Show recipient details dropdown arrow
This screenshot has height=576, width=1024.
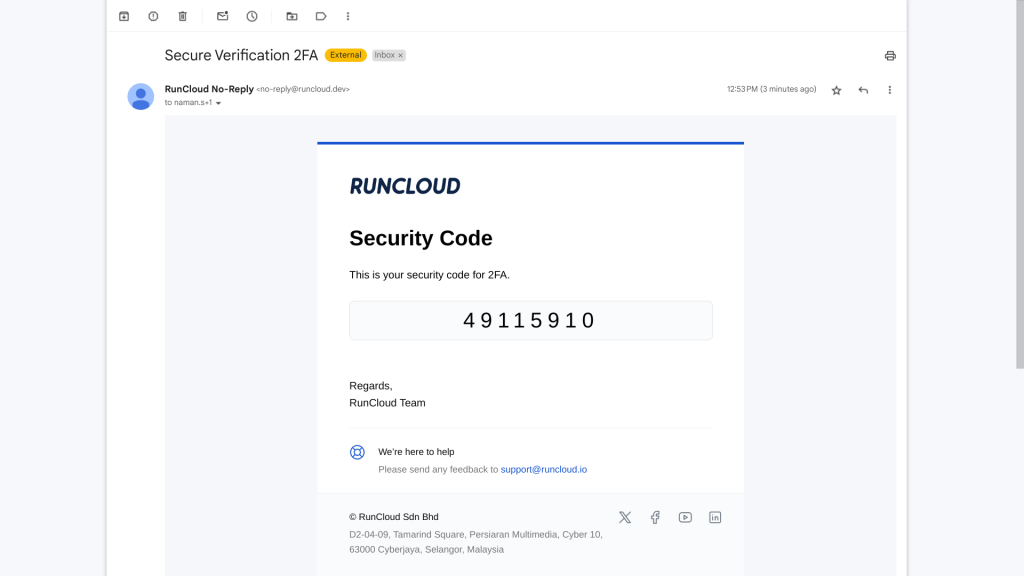coord(219,103)
